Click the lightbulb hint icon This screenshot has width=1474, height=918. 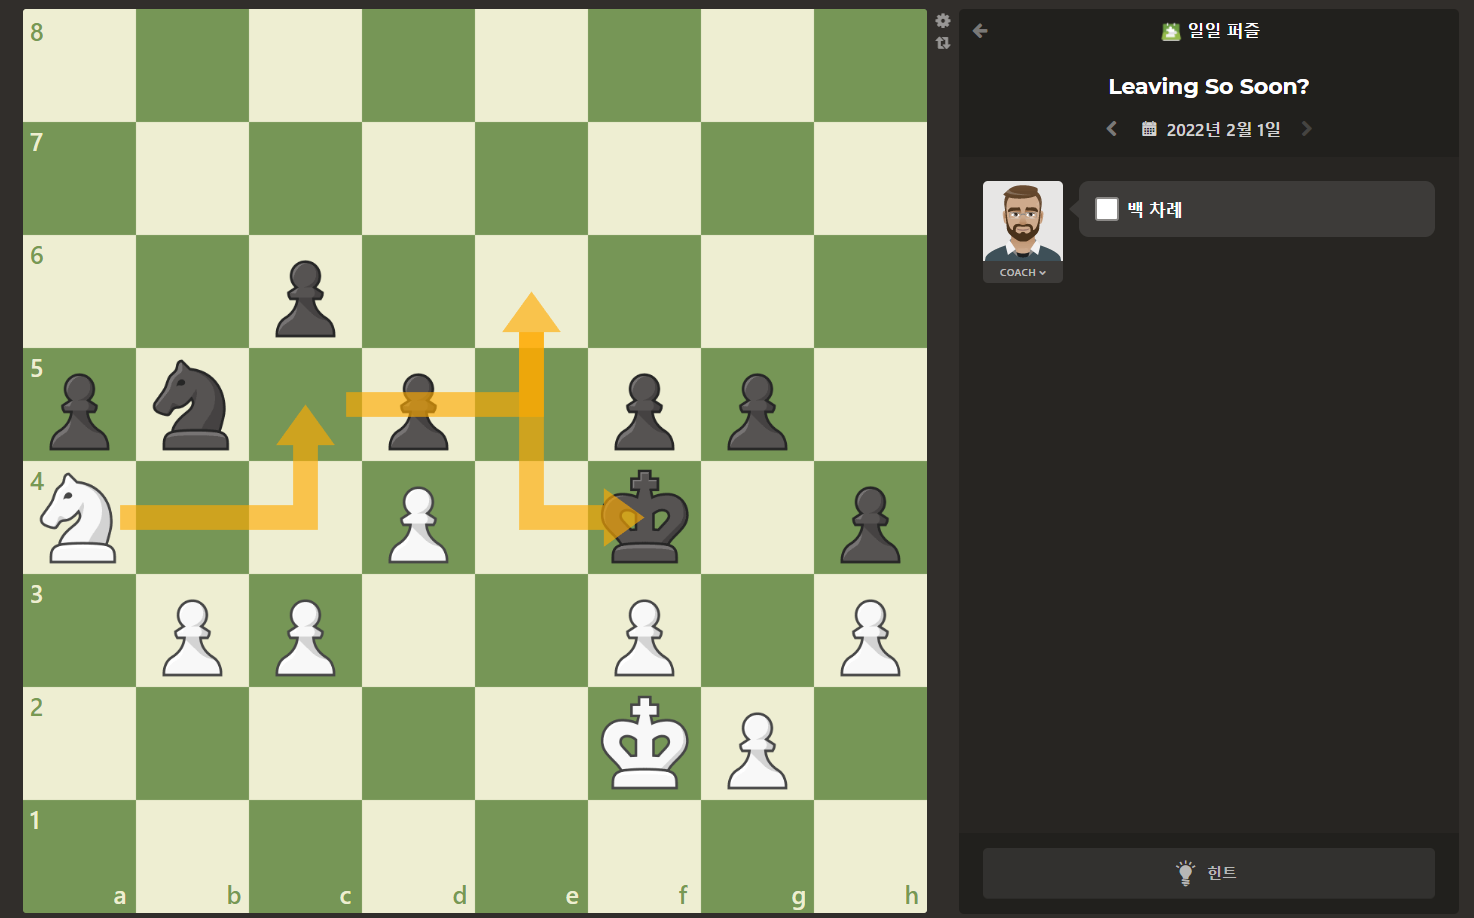coord(1185,873)
